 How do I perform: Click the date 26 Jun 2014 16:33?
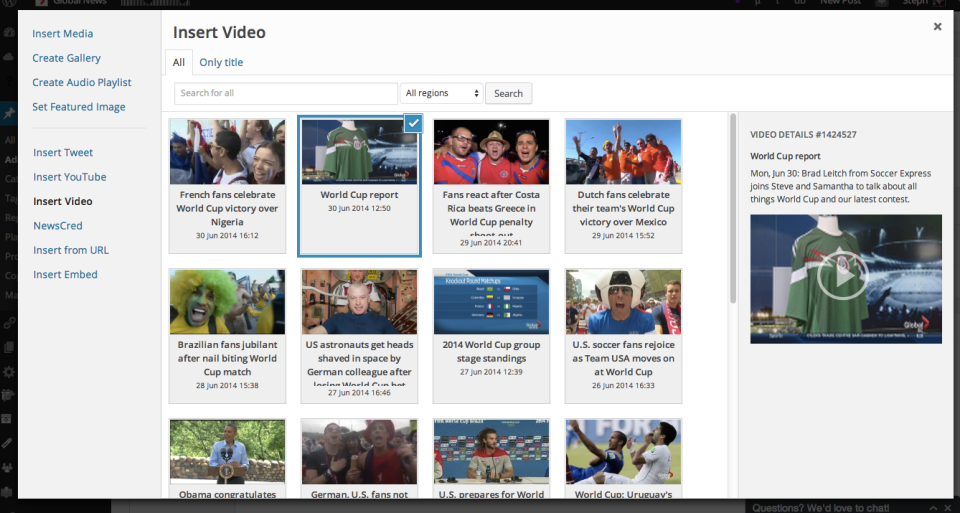[x=623, y=386]
